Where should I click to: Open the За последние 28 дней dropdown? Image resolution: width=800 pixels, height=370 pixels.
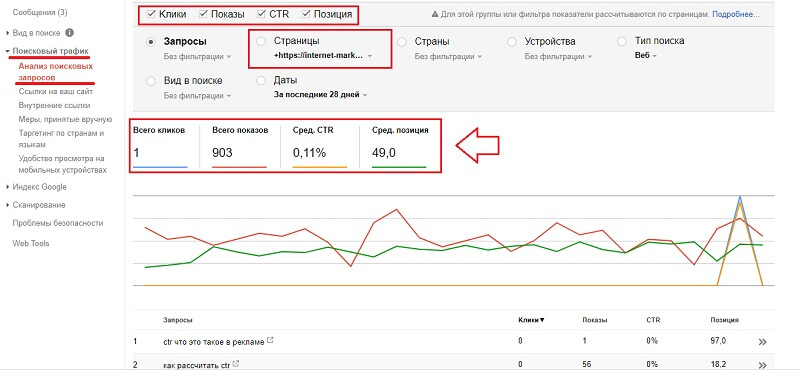(320, 94)
